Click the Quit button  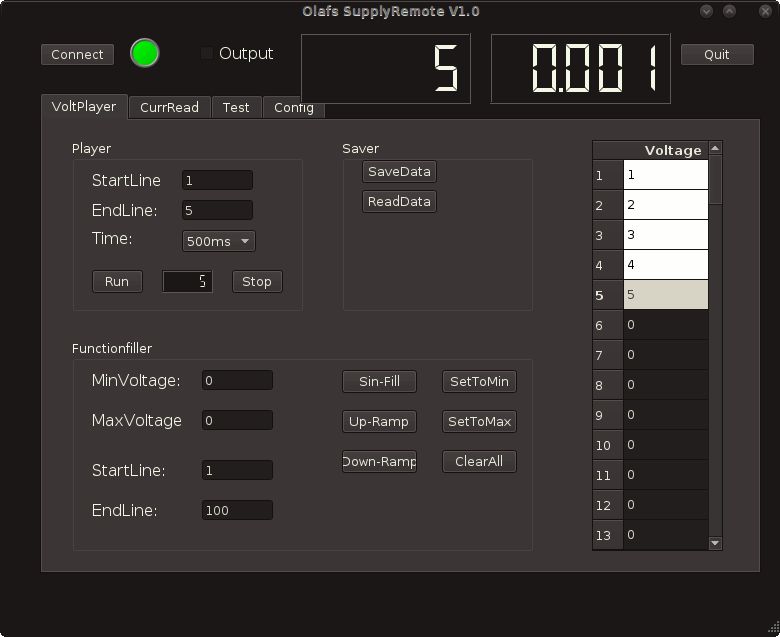717,54
